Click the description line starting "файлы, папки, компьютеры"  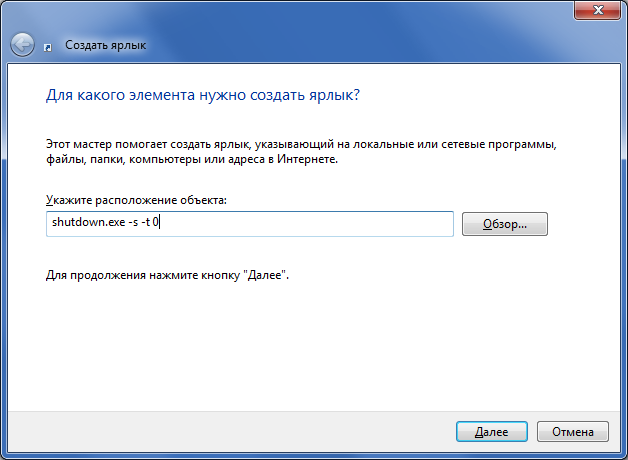(x=190, y=159)
